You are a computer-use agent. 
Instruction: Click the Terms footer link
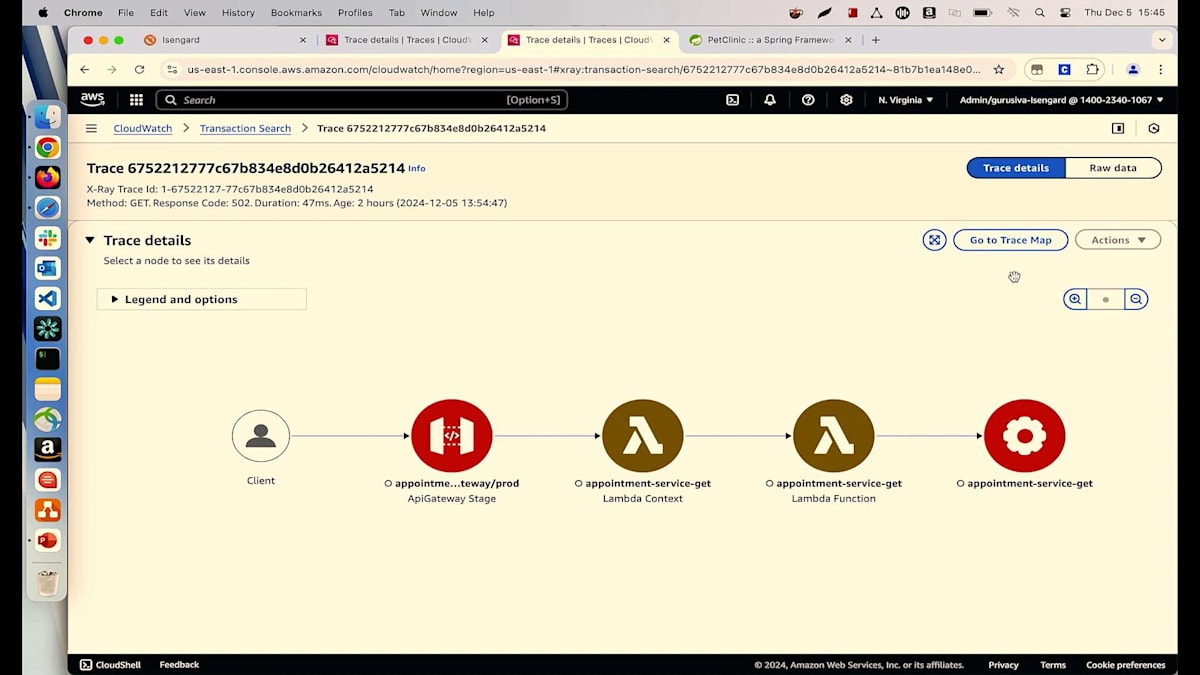1053,665
